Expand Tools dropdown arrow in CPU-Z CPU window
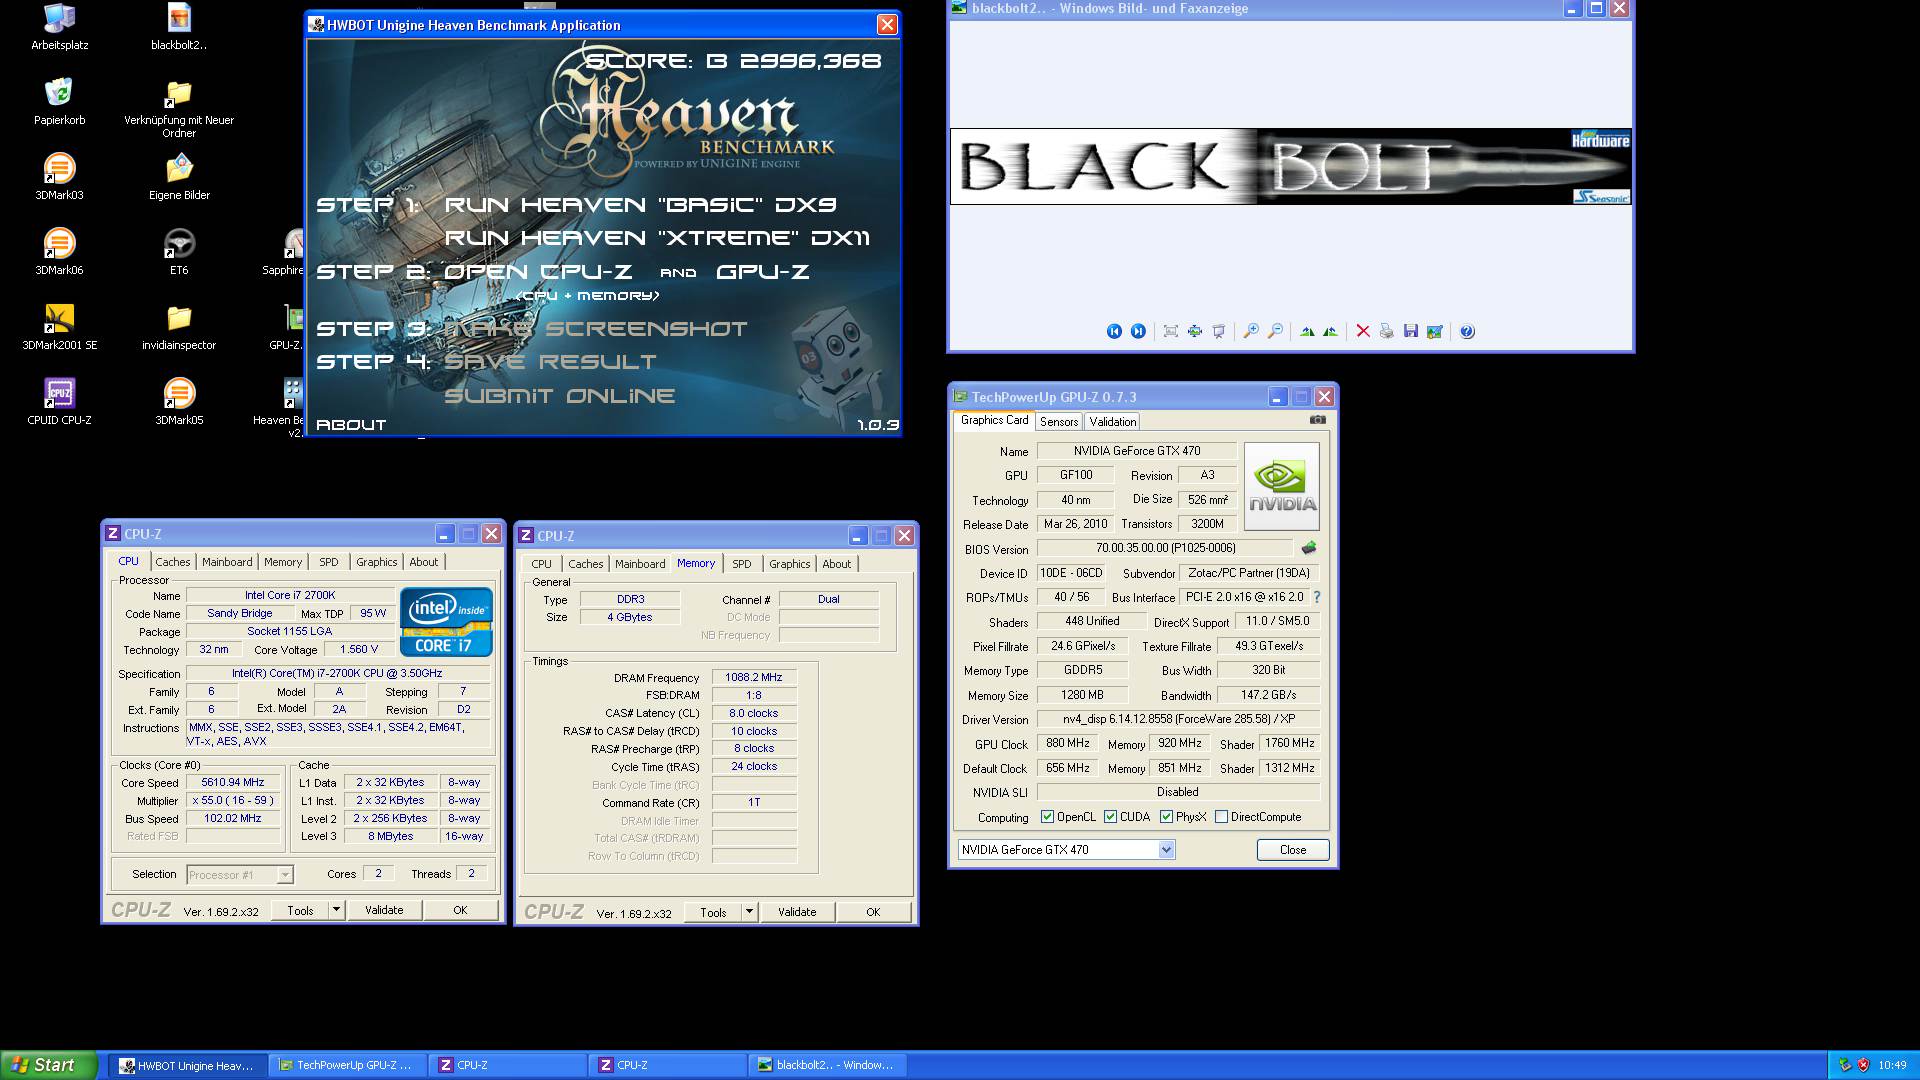Image resolution: width=1920 pixels, height=1080 pixels. pyautogui.click(x=336, y=910)
